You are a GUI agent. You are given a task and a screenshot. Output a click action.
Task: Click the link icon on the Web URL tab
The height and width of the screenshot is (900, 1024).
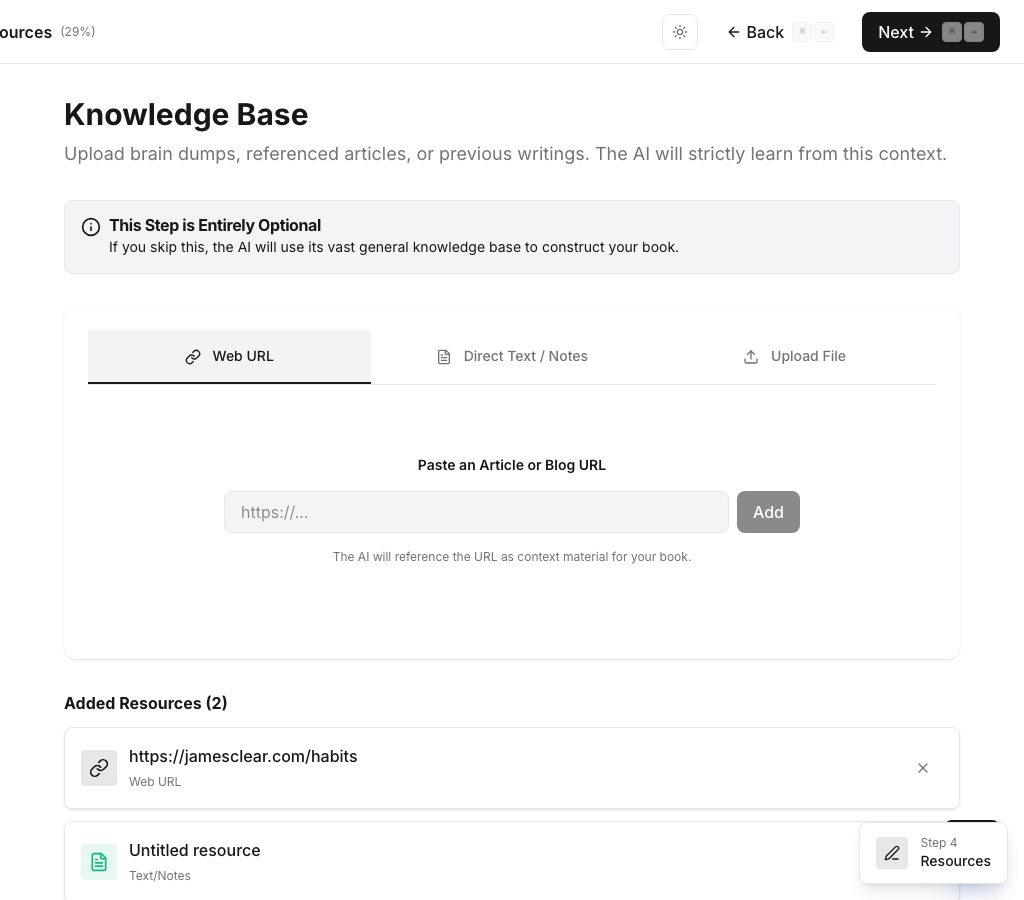[x=193, y=356]
